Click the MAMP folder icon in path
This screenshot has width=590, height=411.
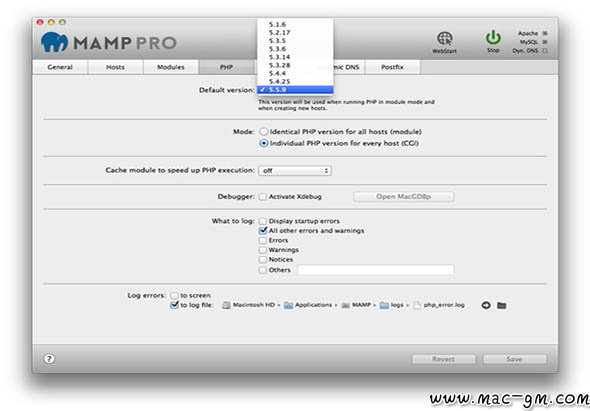coord(345,305)
